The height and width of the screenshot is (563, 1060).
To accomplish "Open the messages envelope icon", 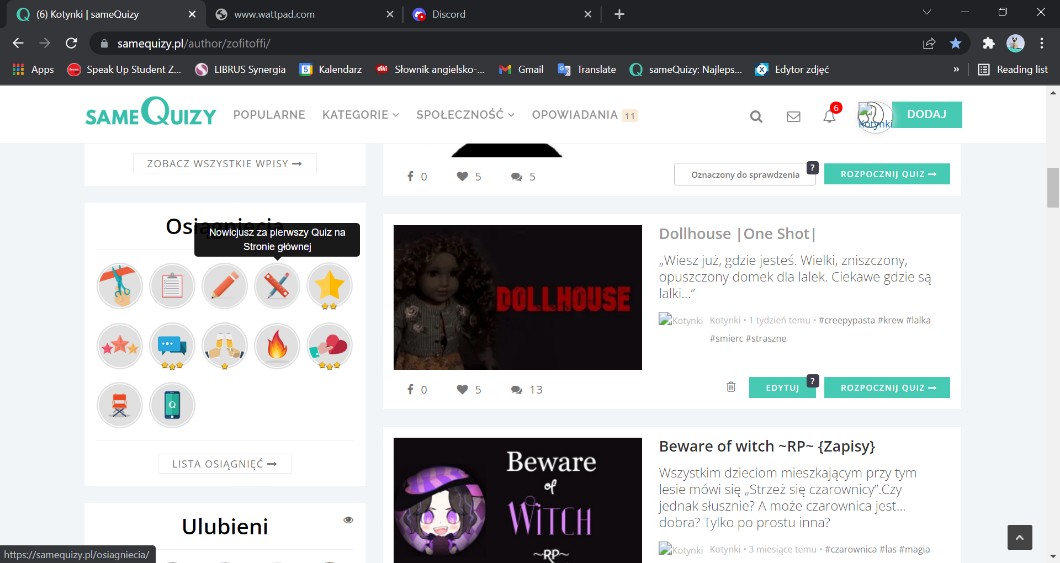I will click(x=793, y=116).
